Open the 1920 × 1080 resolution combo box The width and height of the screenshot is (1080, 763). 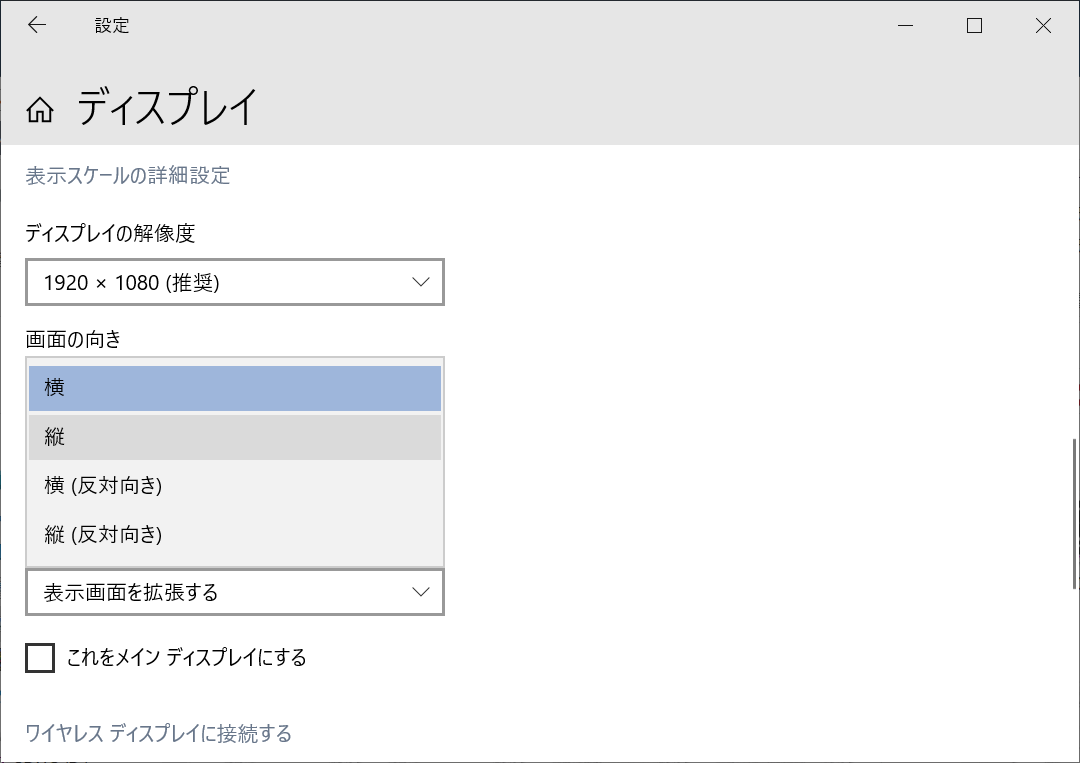[x=235, y=282]
